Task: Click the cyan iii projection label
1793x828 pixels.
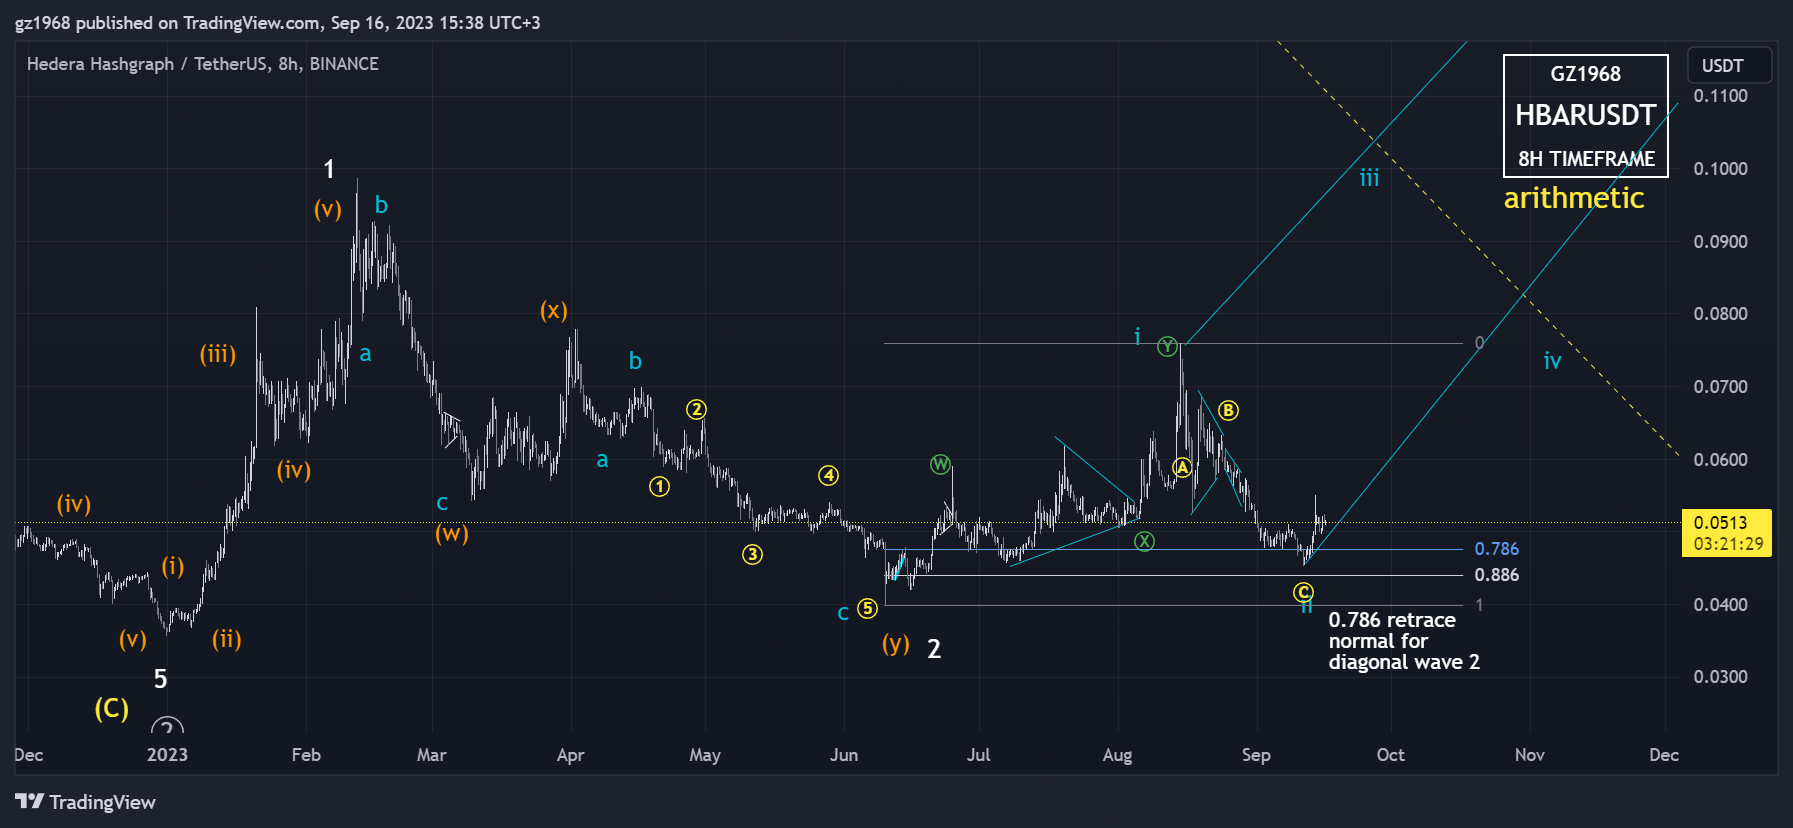Action: point(1369,178)
